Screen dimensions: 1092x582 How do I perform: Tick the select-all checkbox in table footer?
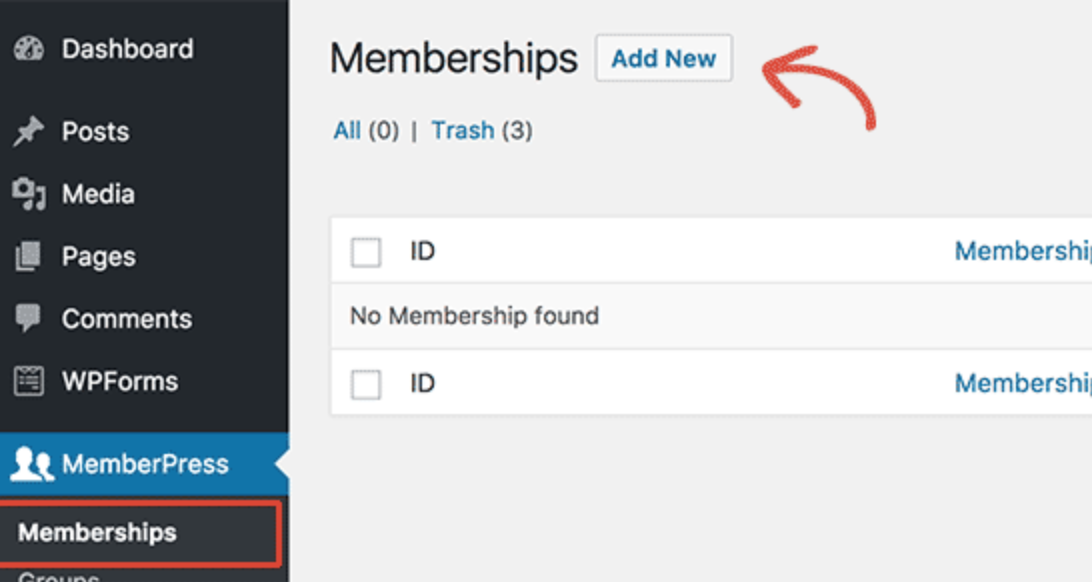pos(366,384)
